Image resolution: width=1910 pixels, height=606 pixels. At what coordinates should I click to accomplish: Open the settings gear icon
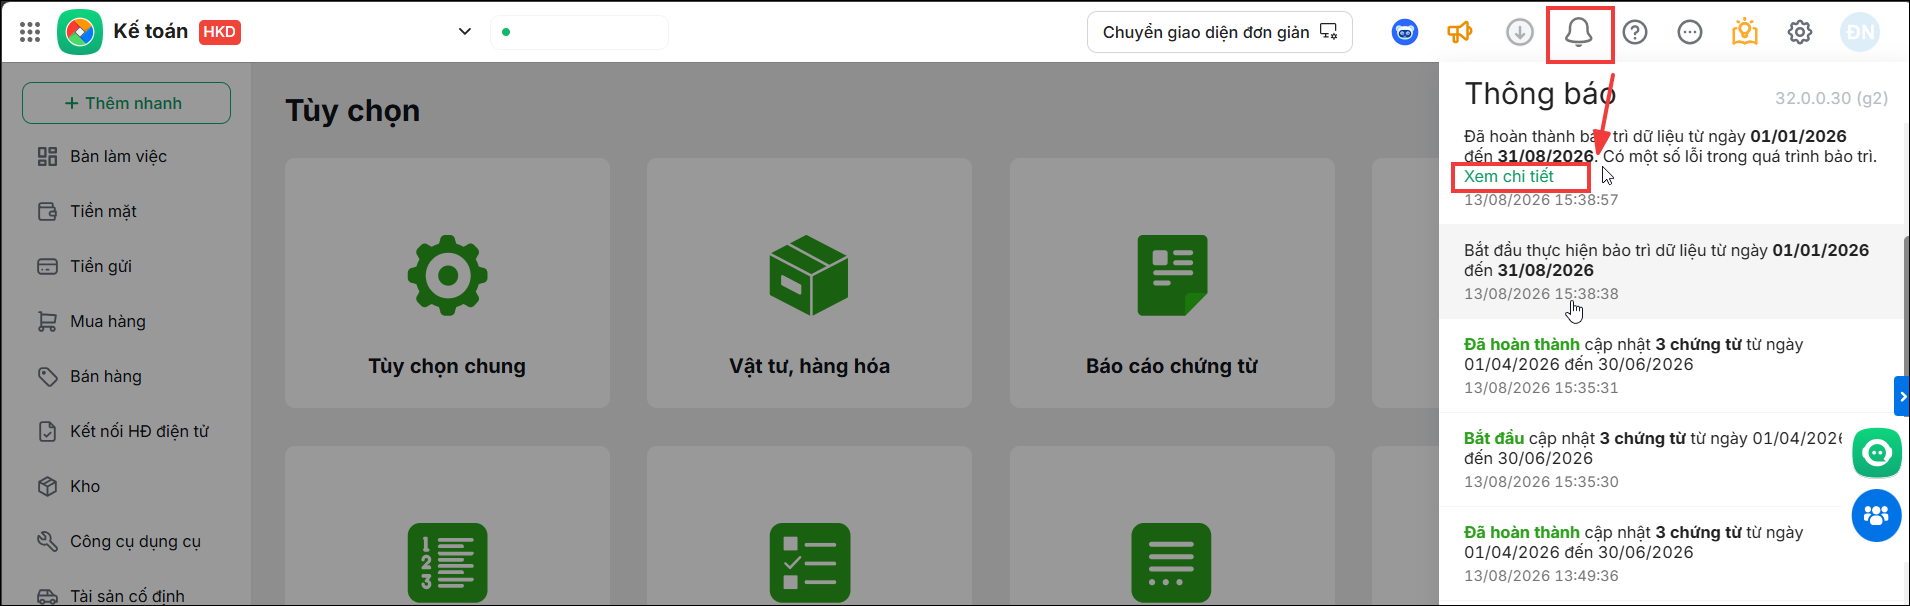[x=1800, y=32]
